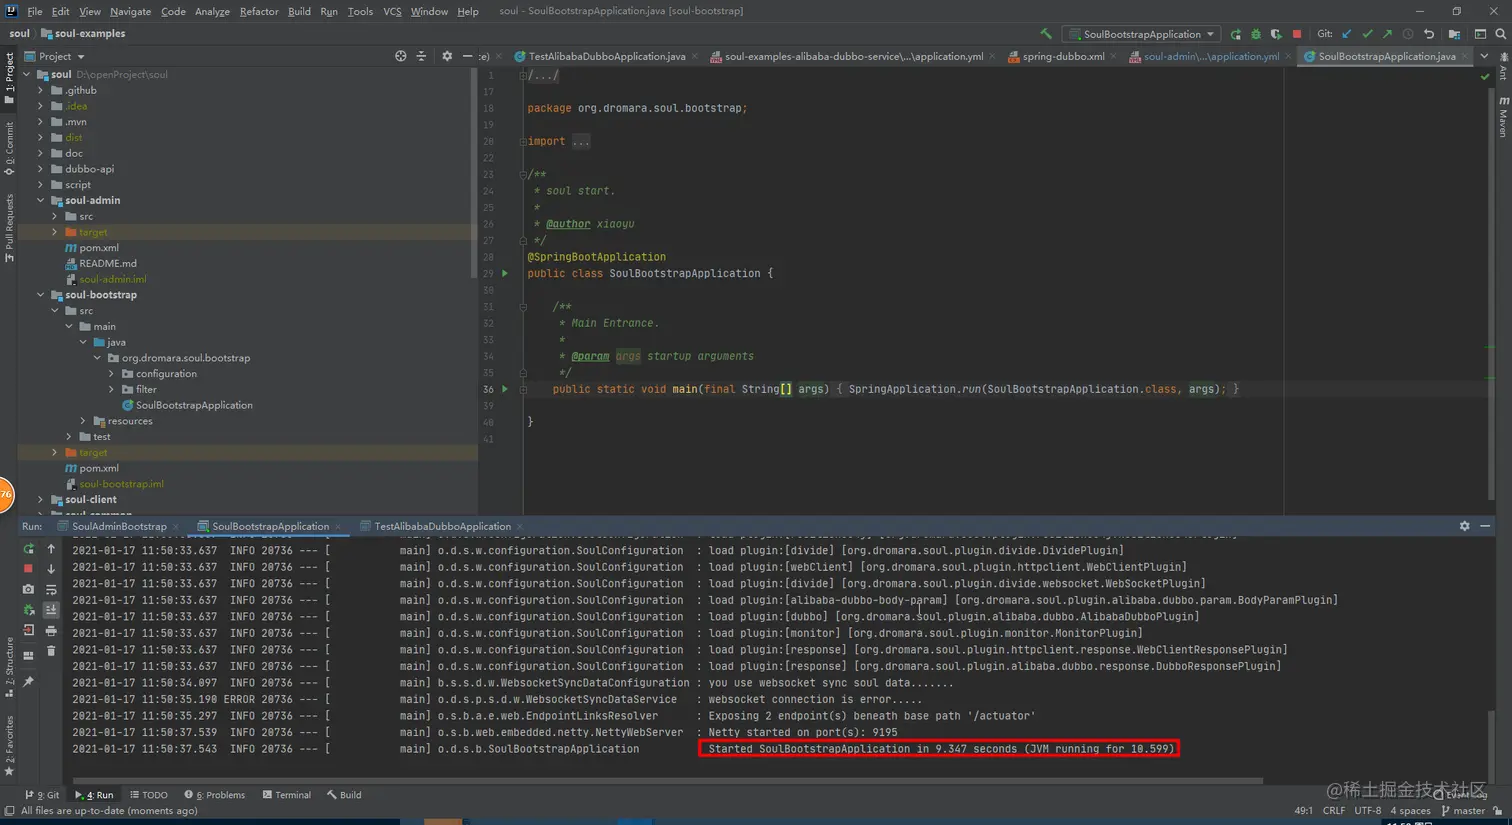Toggle scroll-to-end in the Run console
This screenshot has height=825, width=1512.
[51, 610]
